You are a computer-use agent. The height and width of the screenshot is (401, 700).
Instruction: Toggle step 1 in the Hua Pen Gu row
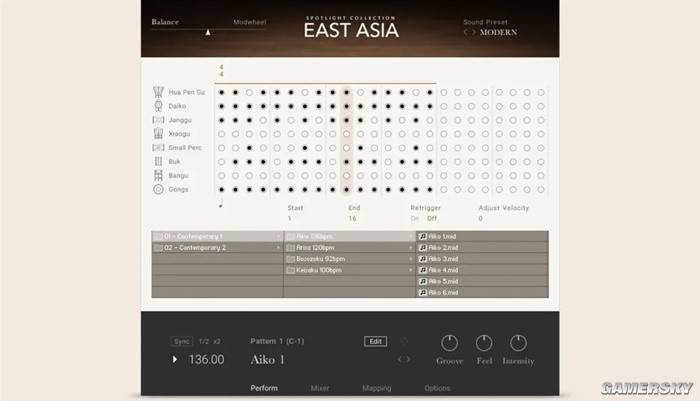click(x=221, y=92)
